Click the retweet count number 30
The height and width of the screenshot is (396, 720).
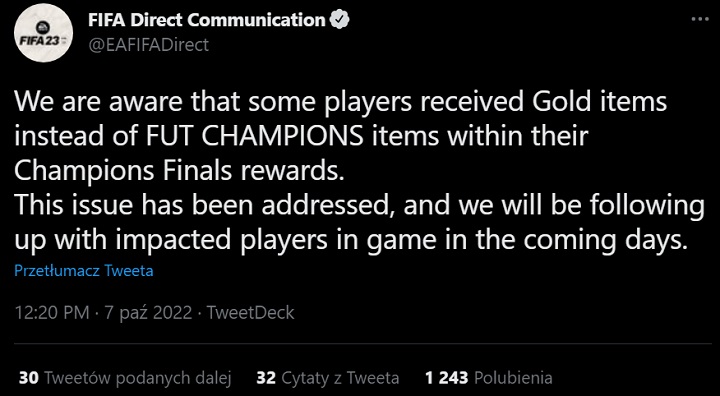[28, 378]
